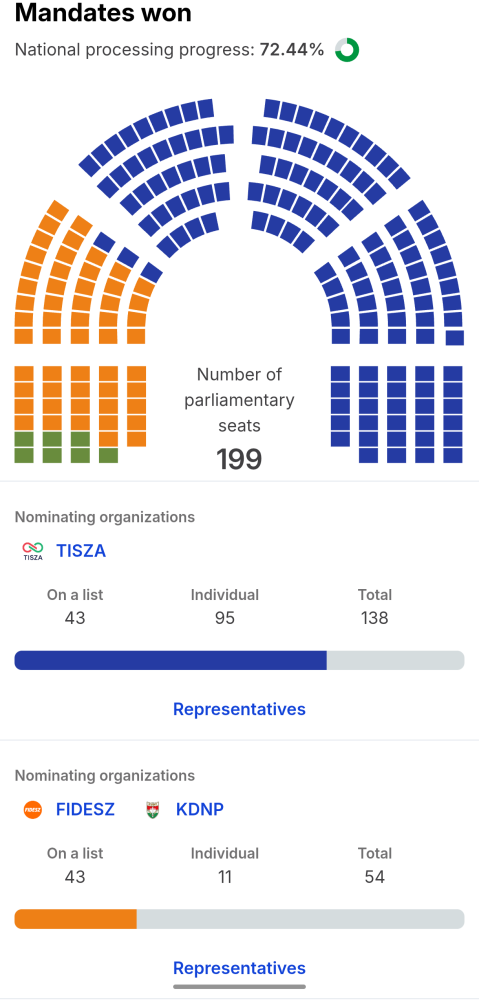Click FIDESZ-KDNP total mandates value 54
Image resolution: width=479 pixels, height=1000 pixels.
tap(374, 877)
